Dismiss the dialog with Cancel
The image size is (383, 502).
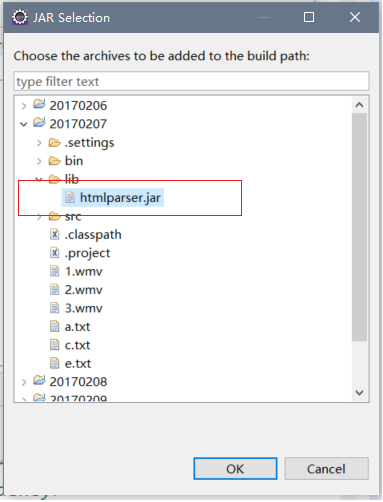[x=326, y=469]
